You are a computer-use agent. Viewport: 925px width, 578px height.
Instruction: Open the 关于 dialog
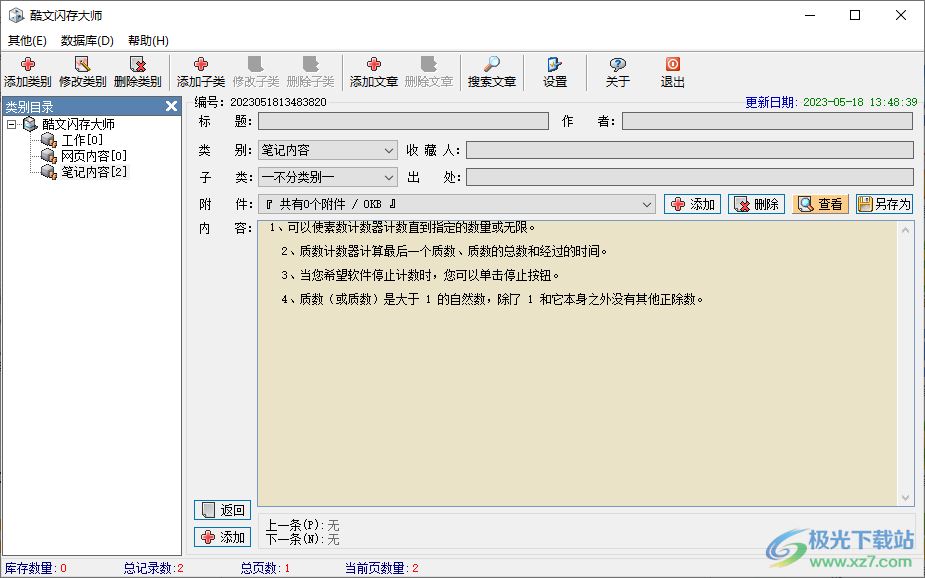(x=618, y=73)
